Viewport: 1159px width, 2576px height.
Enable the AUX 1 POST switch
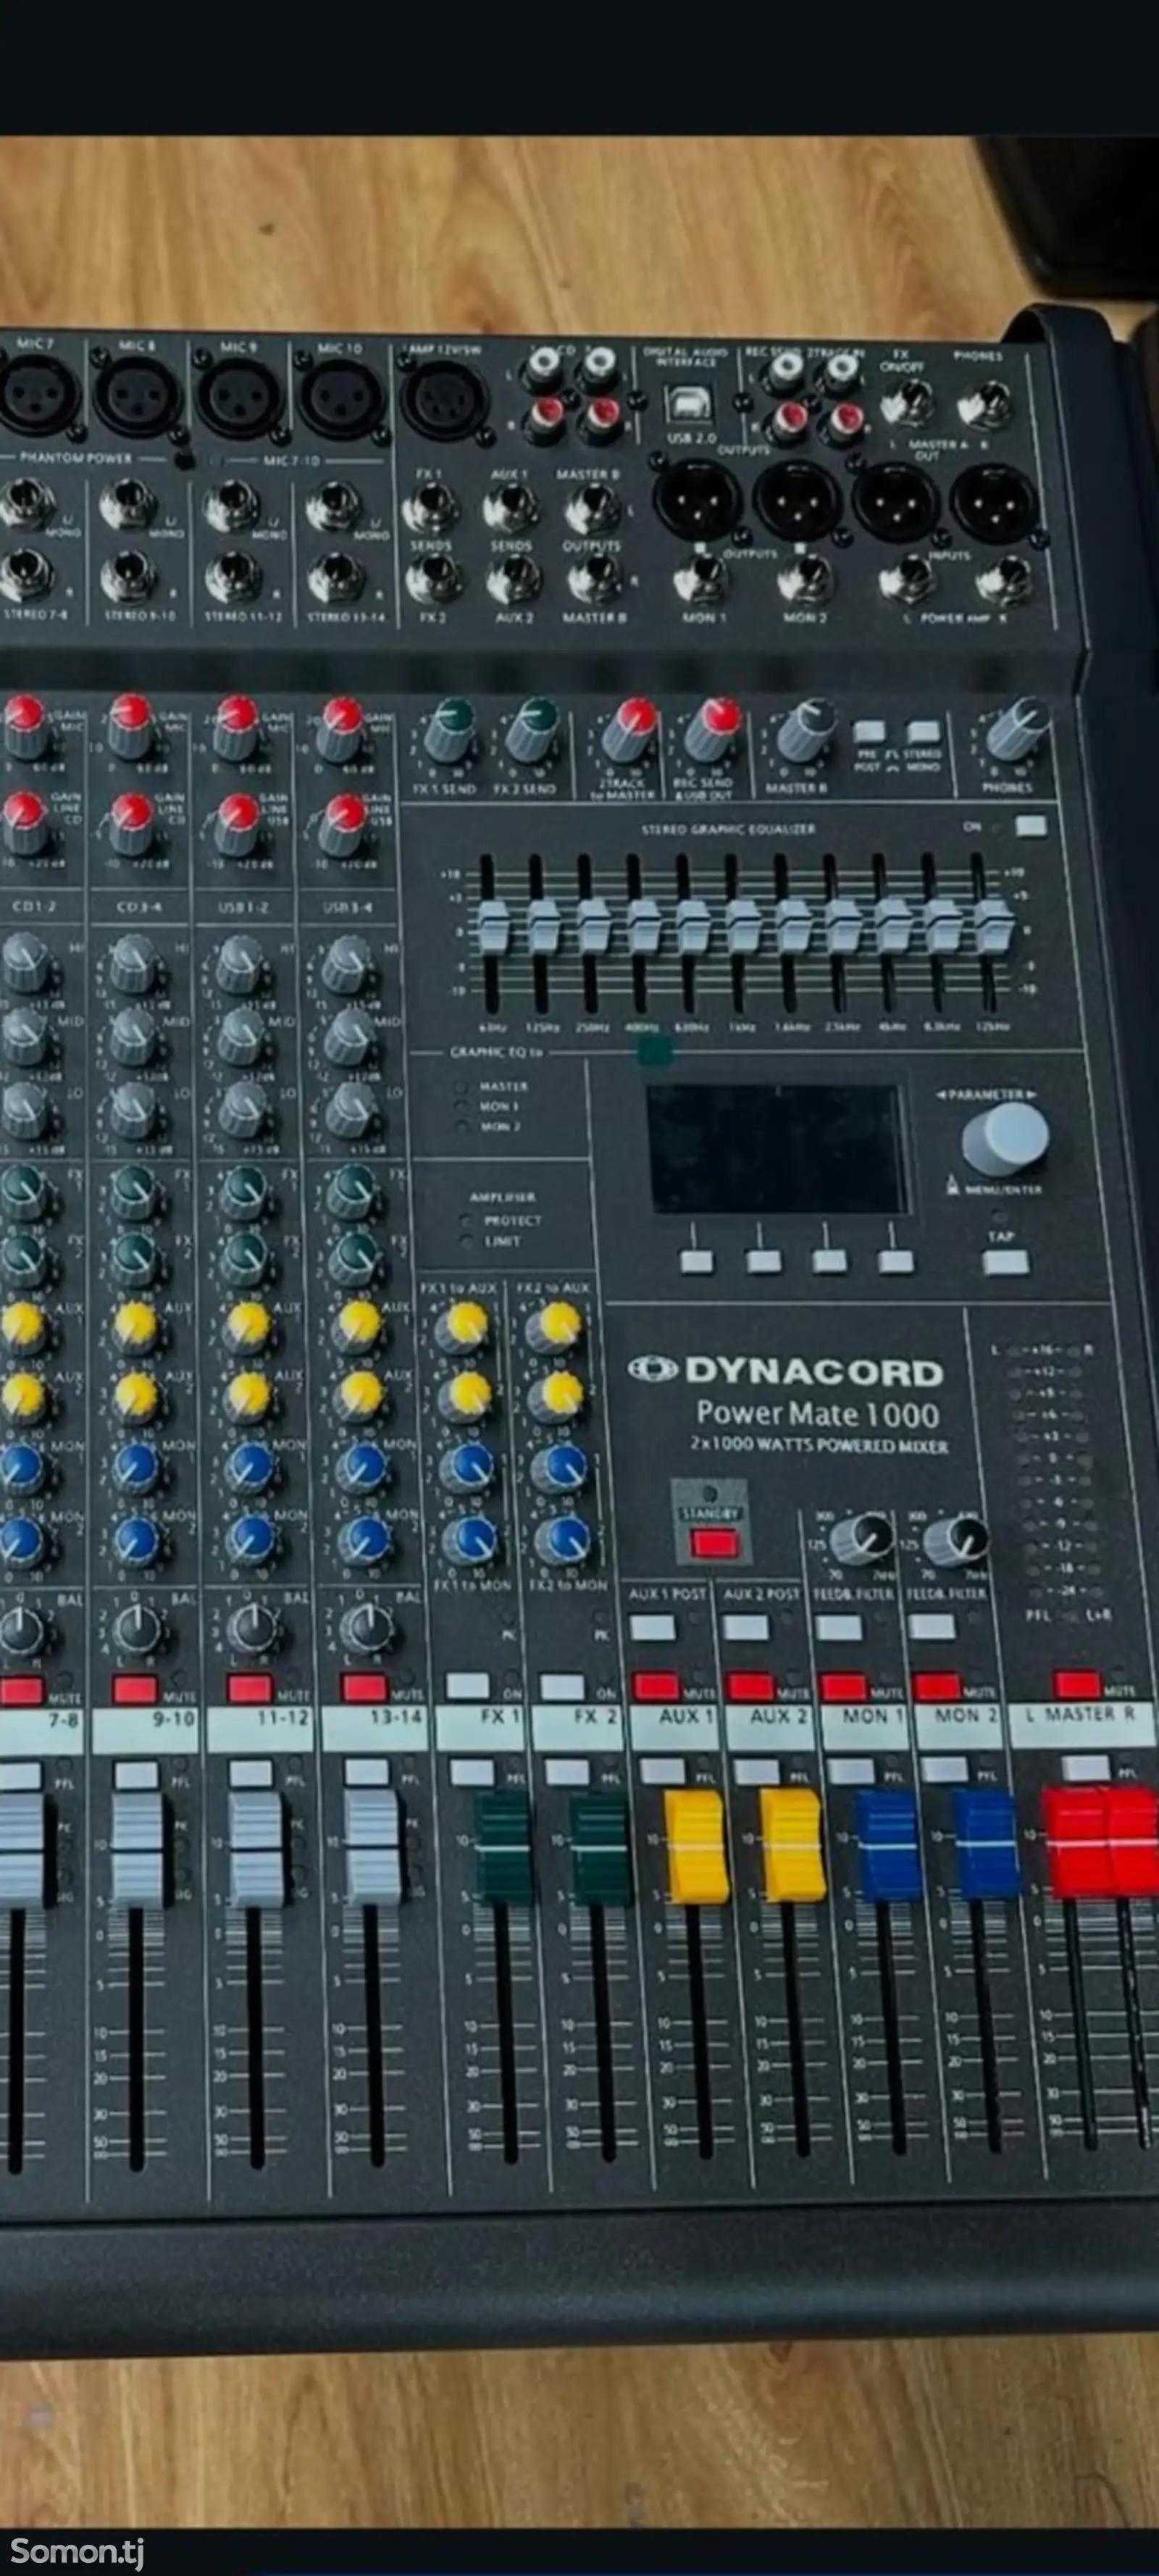click(653, 1627)
